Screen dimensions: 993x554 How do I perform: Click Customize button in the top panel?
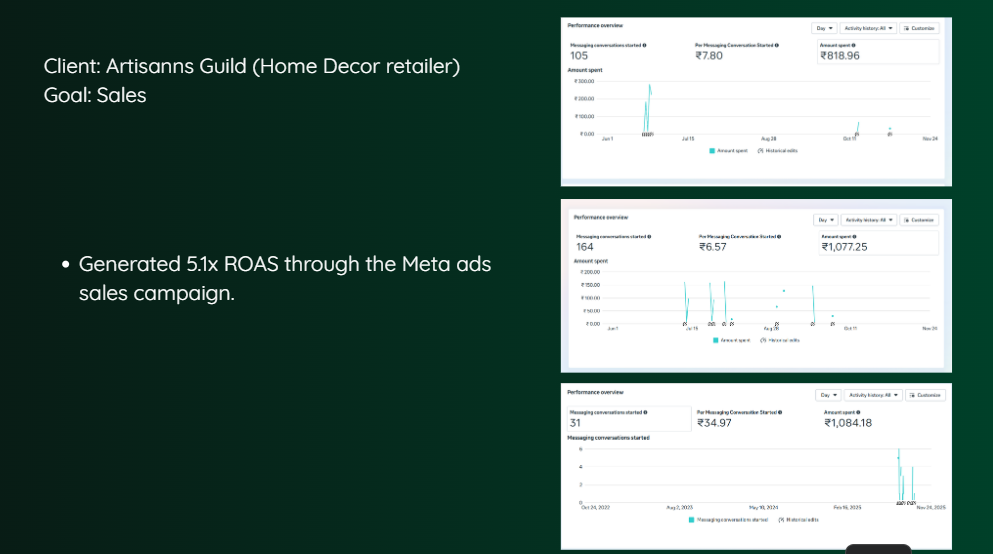click(919, 28)
